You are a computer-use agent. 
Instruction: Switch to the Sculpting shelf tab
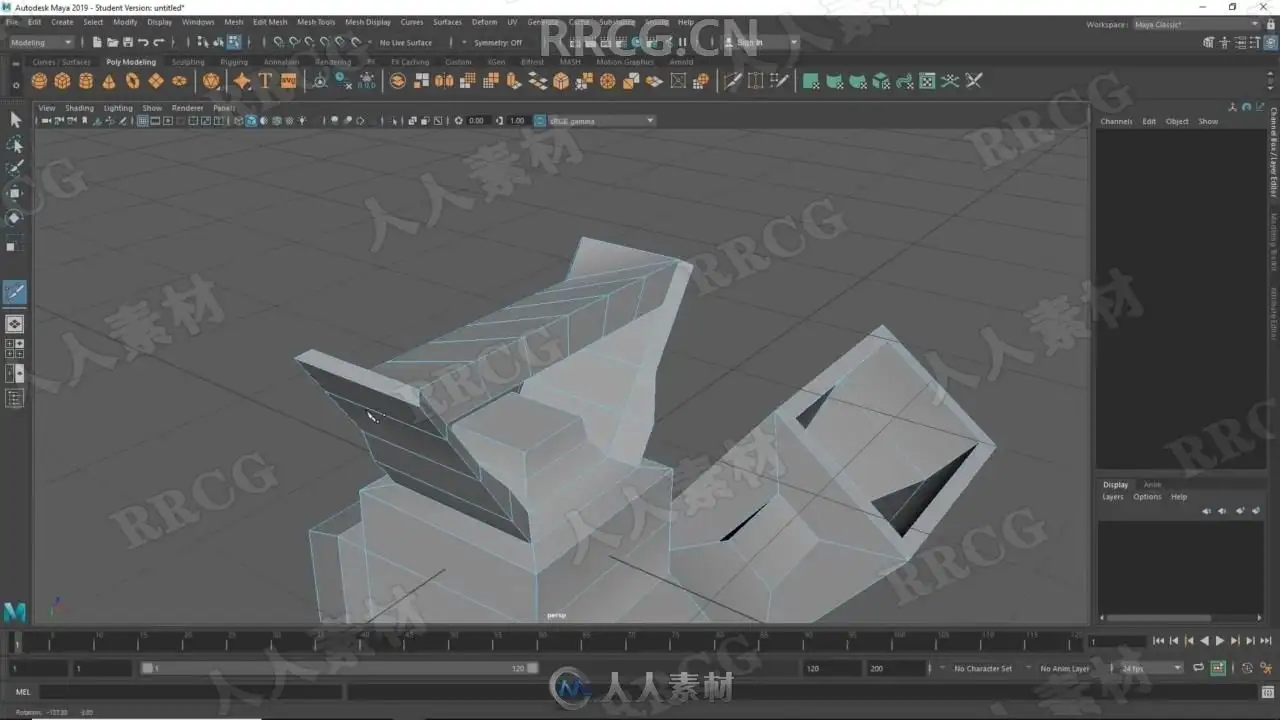(188, 62)
